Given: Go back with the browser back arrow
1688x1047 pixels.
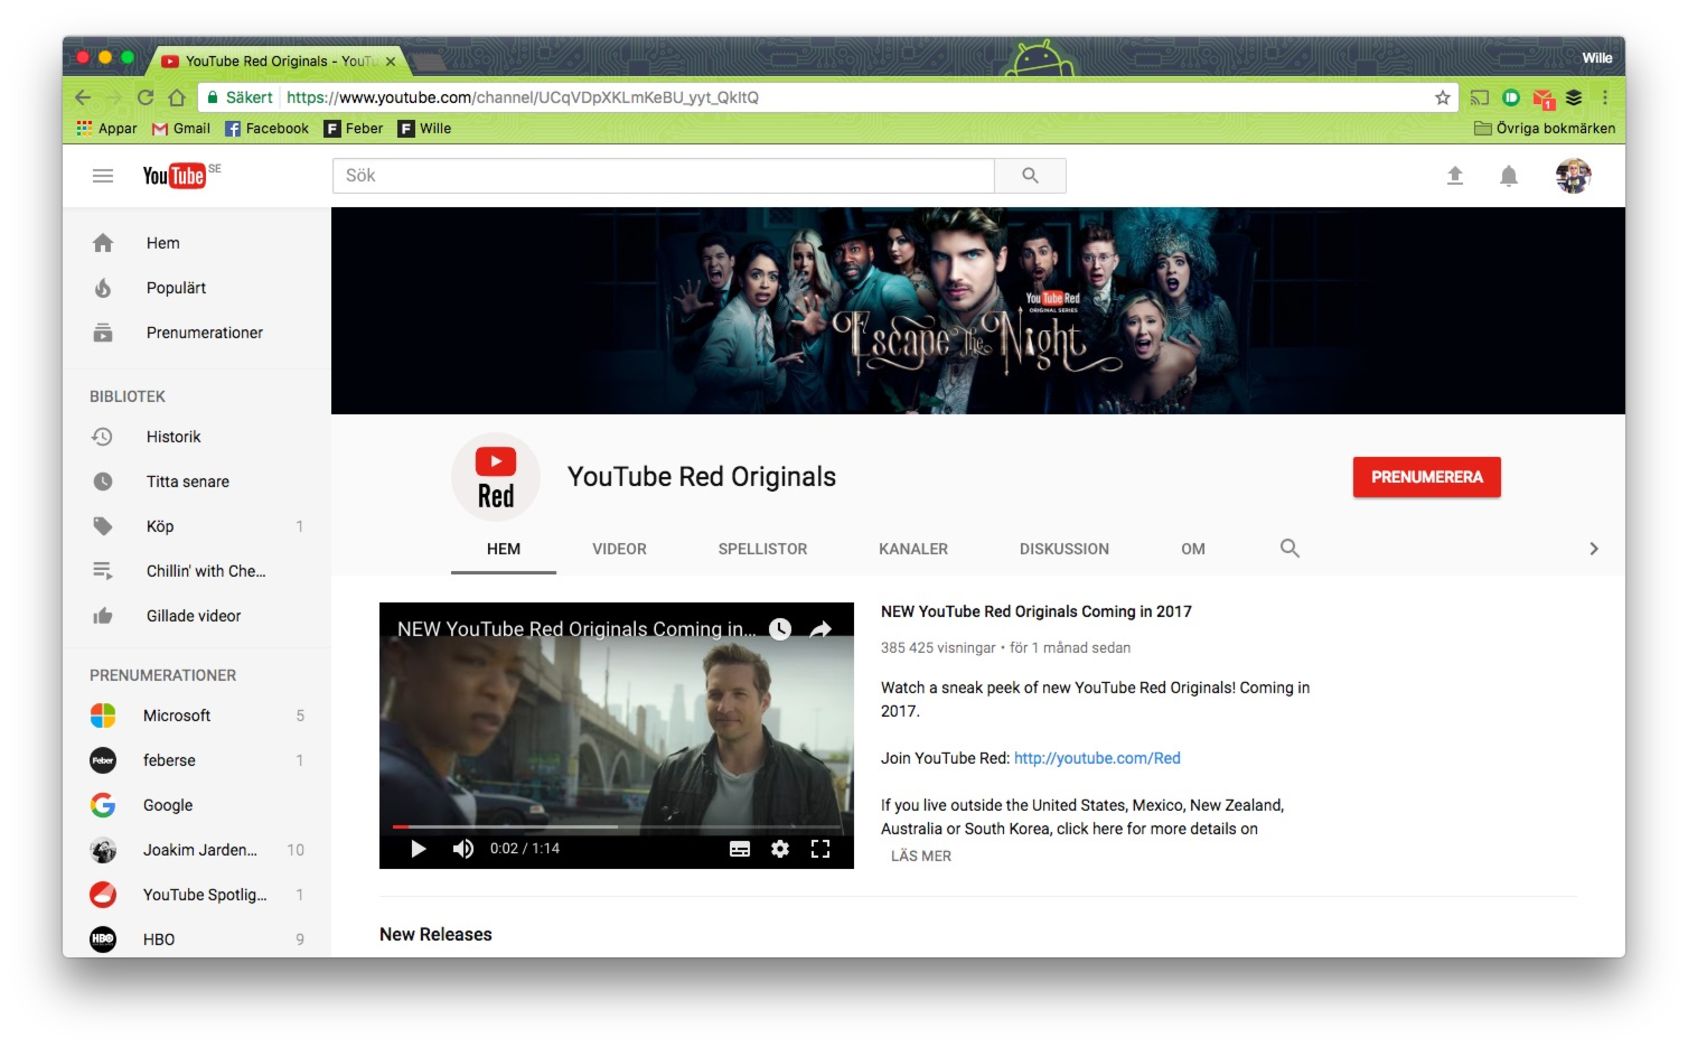Looking at the screenshot, I should (83, 97).
